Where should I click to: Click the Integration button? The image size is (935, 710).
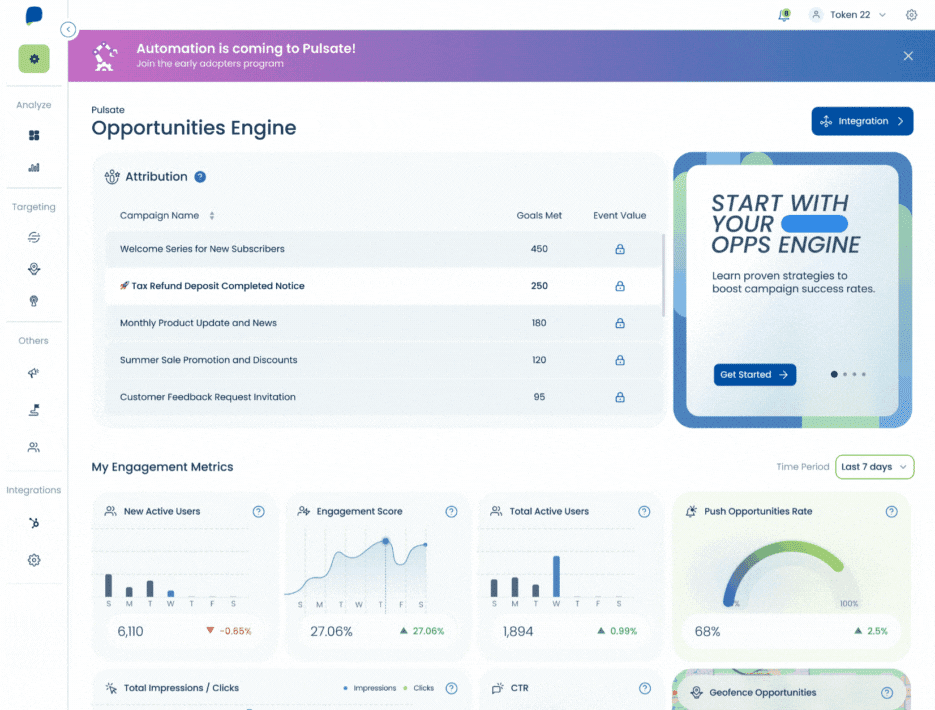(x=862, y=121)
